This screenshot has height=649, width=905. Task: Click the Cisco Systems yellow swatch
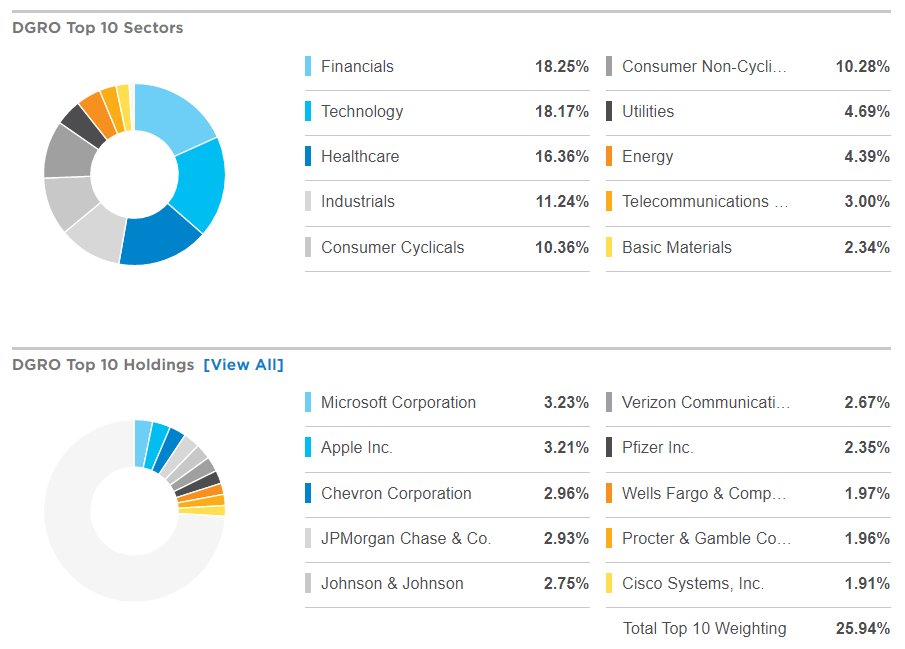click(609, 584)
